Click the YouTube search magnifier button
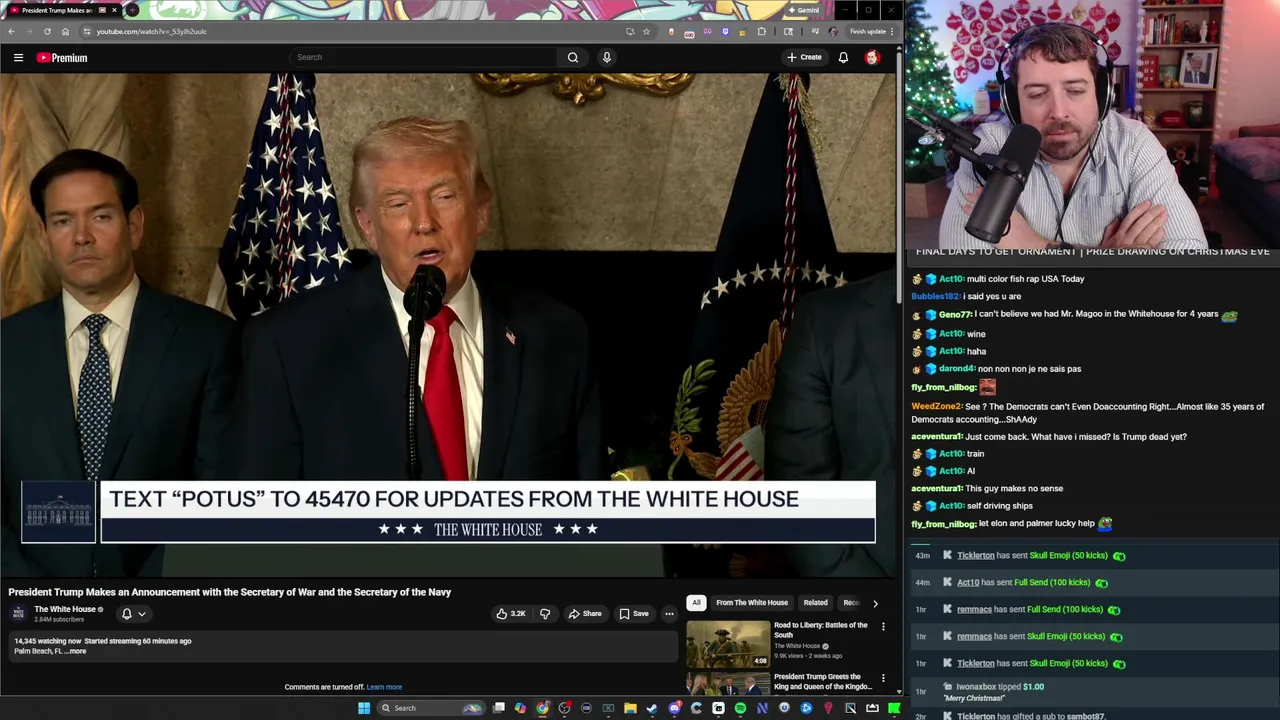Viewport: 1280px width, 720px height. coord(573,57)
